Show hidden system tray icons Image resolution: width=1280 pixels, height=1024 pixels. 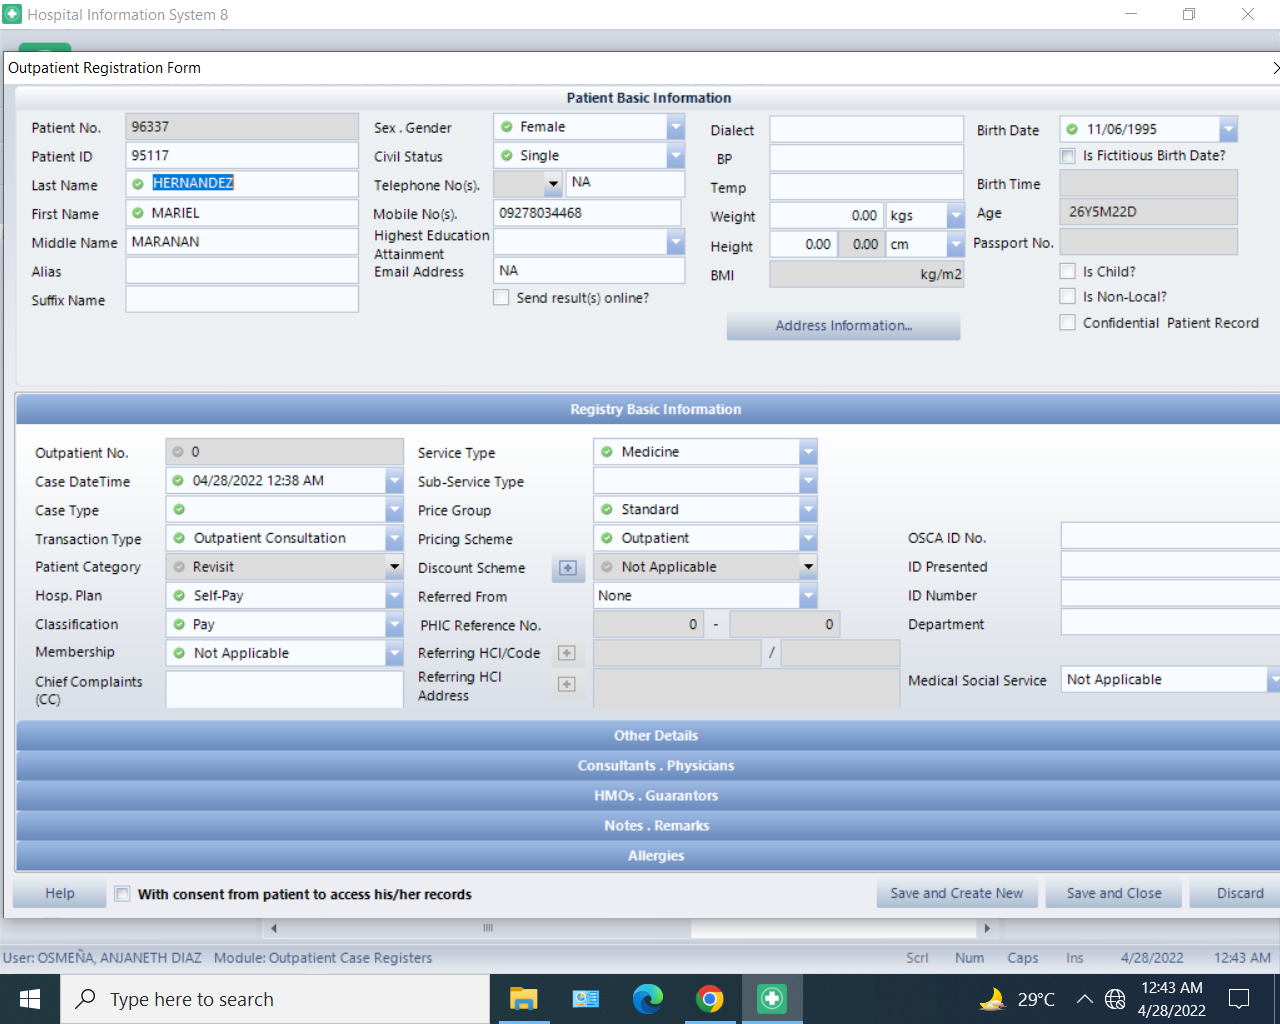tap(1084, 999)
